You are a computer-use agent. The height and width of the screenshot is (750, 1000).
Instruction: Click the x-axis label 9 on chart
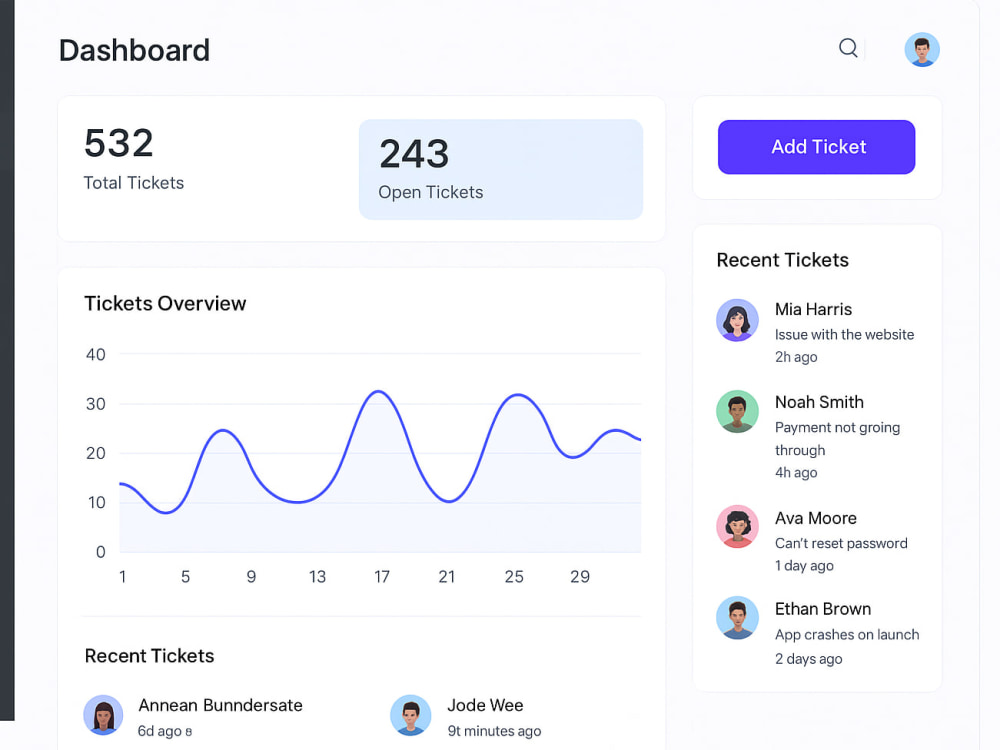(x=251, y=577)
